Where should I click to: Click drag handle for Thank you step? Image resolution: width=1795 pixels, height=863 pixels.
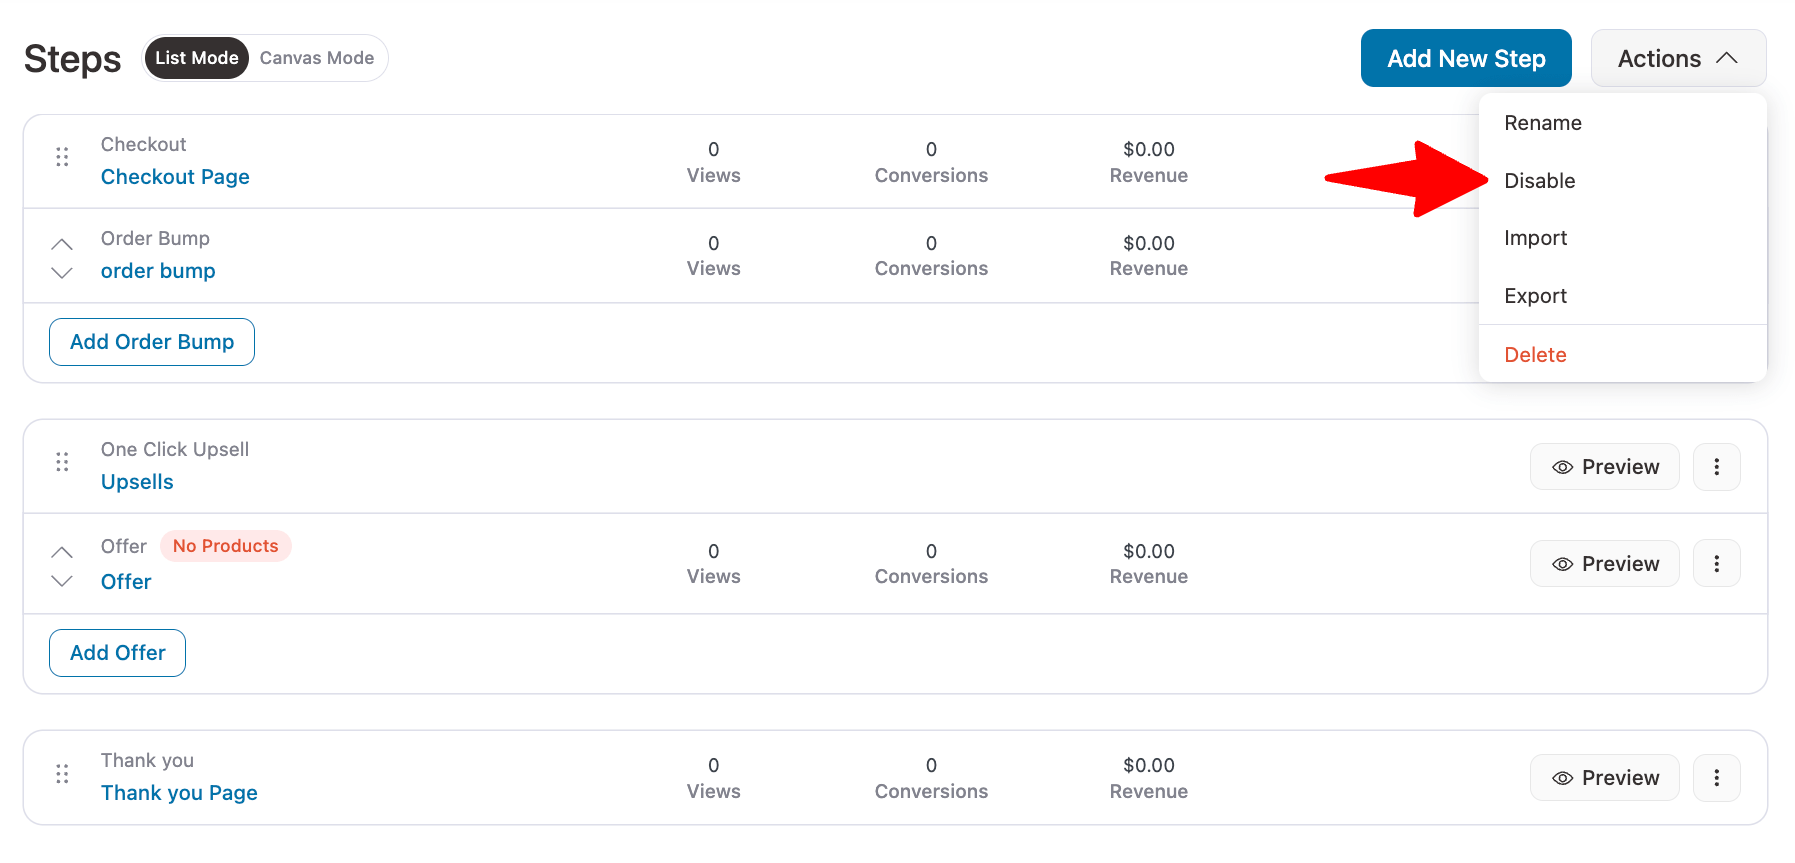point(62,774)
